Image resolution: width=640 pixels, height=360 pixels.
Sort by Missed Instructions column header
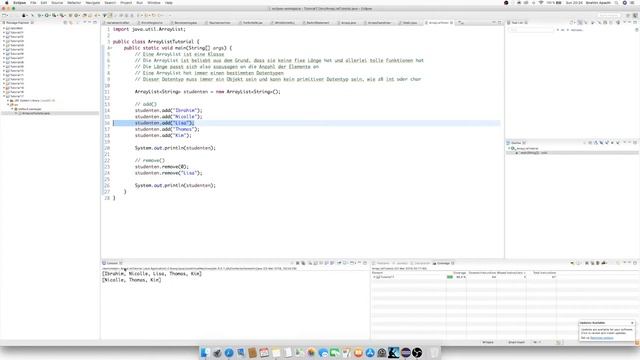[511, 273]
